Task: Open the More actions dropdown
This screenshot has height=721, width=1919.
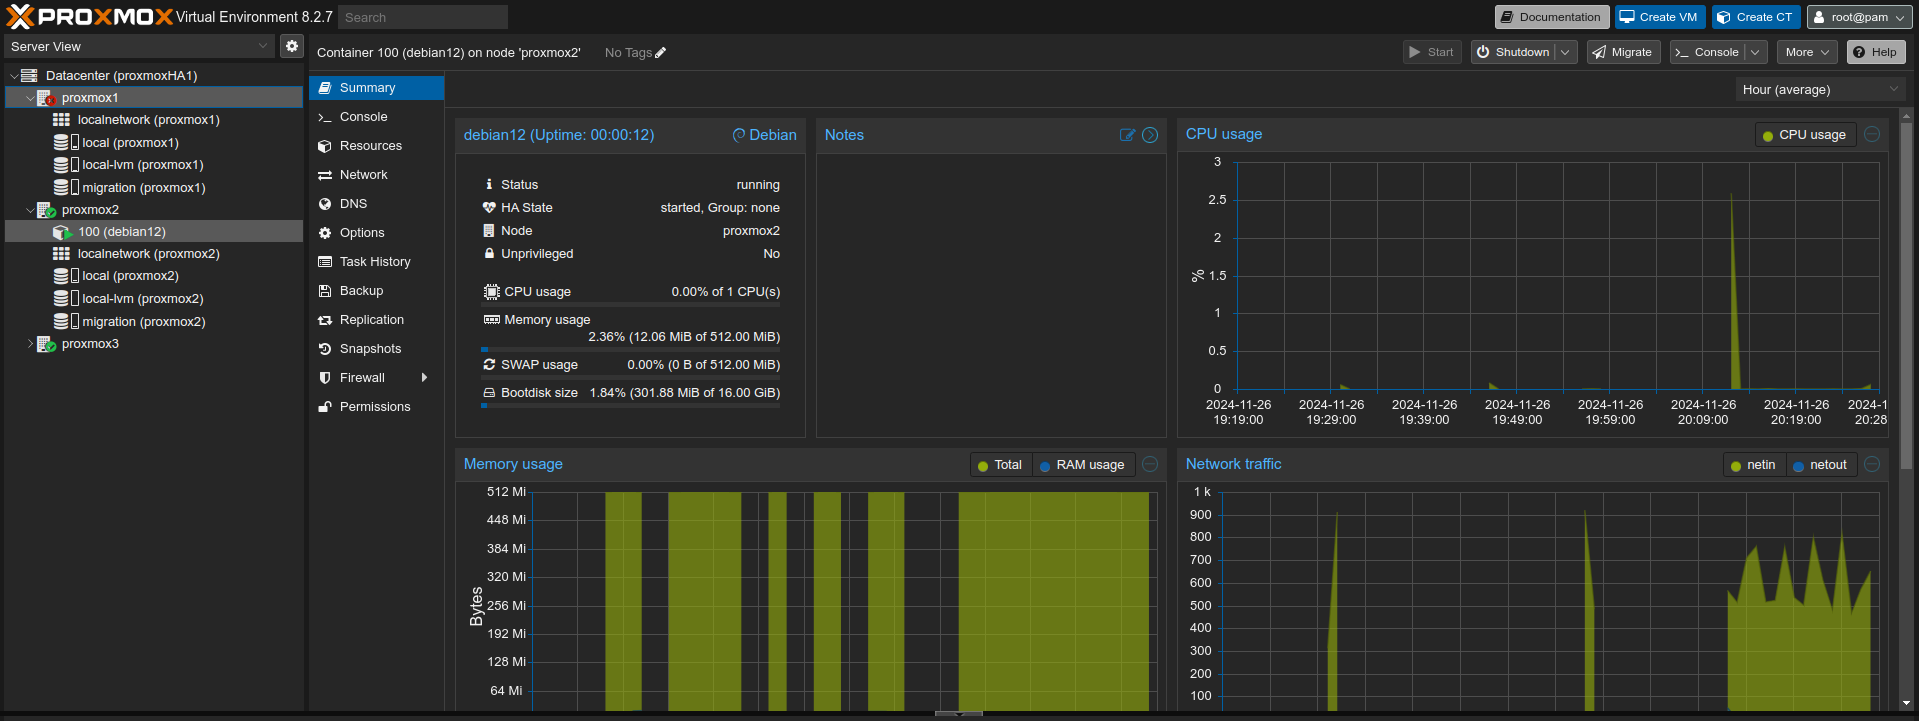Action: [x=1808, y=52]
